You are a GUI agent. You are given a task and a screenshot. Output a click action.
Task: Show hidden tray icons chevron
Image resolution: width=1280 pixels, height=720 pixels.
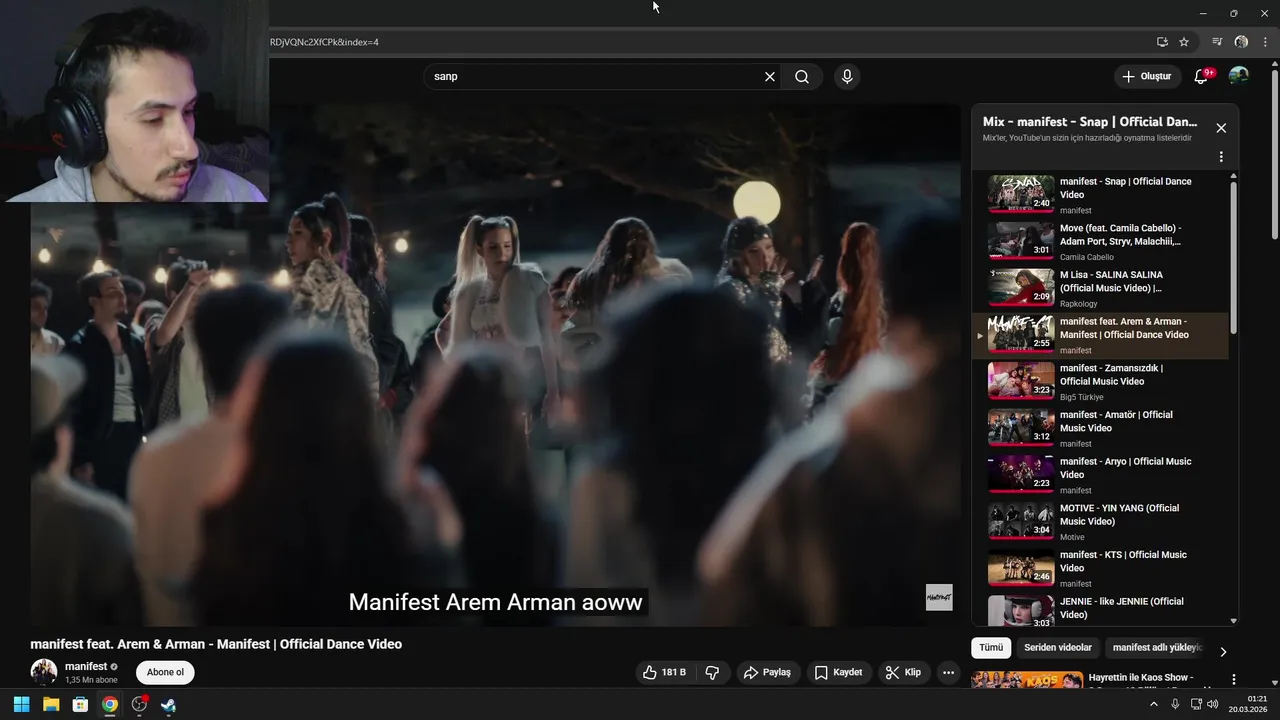pyautogui.click(x=1153, y=704)
